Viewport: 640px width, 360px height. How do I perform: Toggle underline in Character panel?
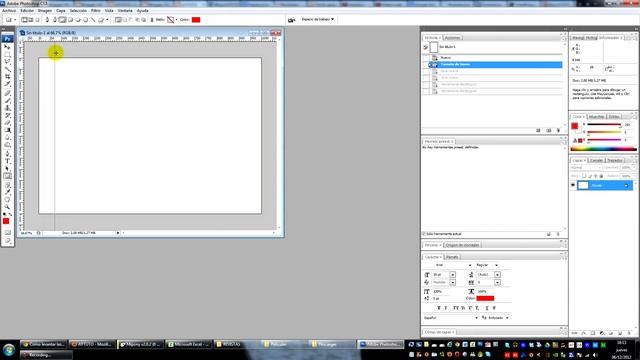tap(487, 308)
